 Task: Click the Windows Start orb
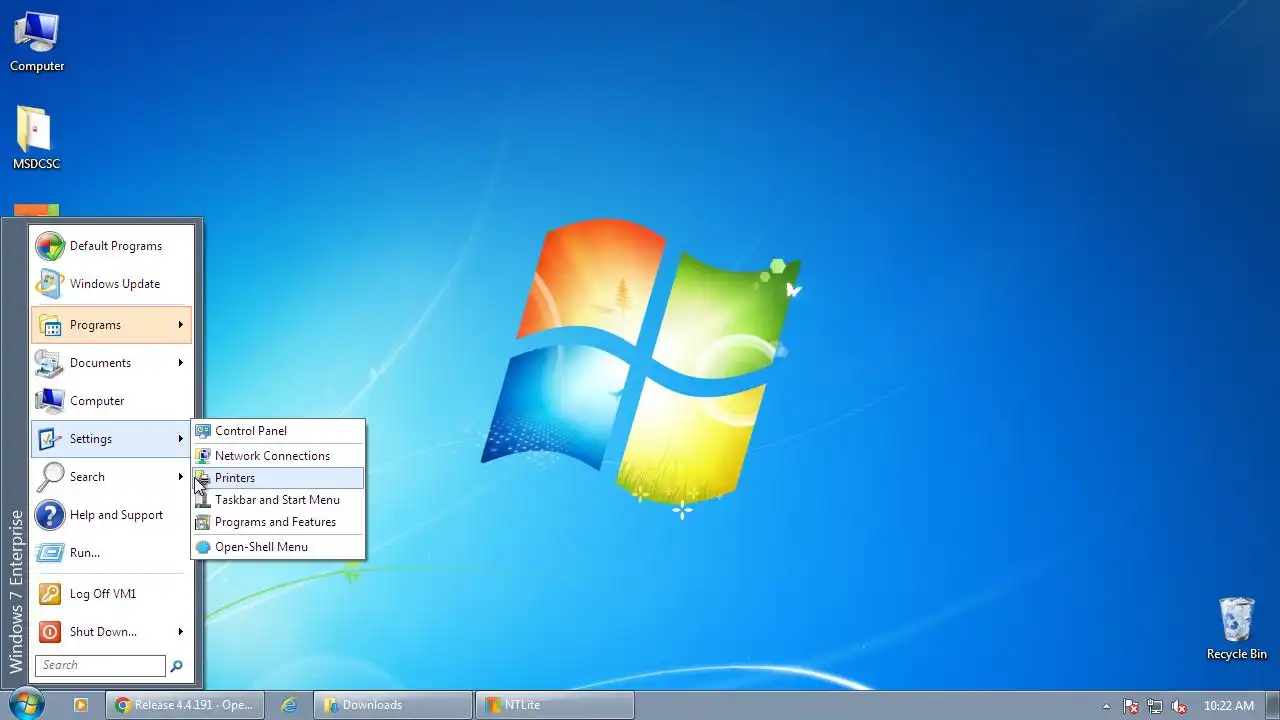pos(26,704)
